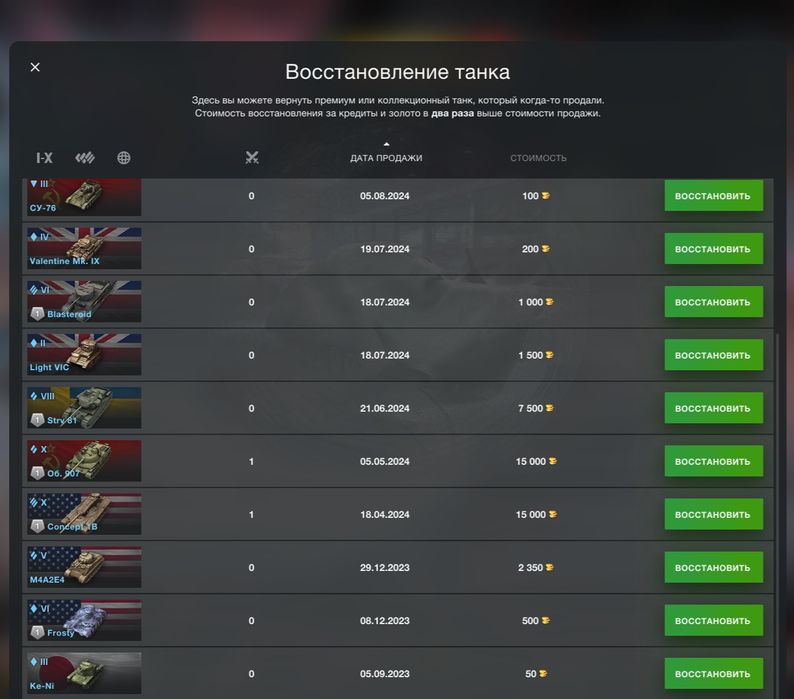Select the Frosty tank thumbnail

click(85, 620)
